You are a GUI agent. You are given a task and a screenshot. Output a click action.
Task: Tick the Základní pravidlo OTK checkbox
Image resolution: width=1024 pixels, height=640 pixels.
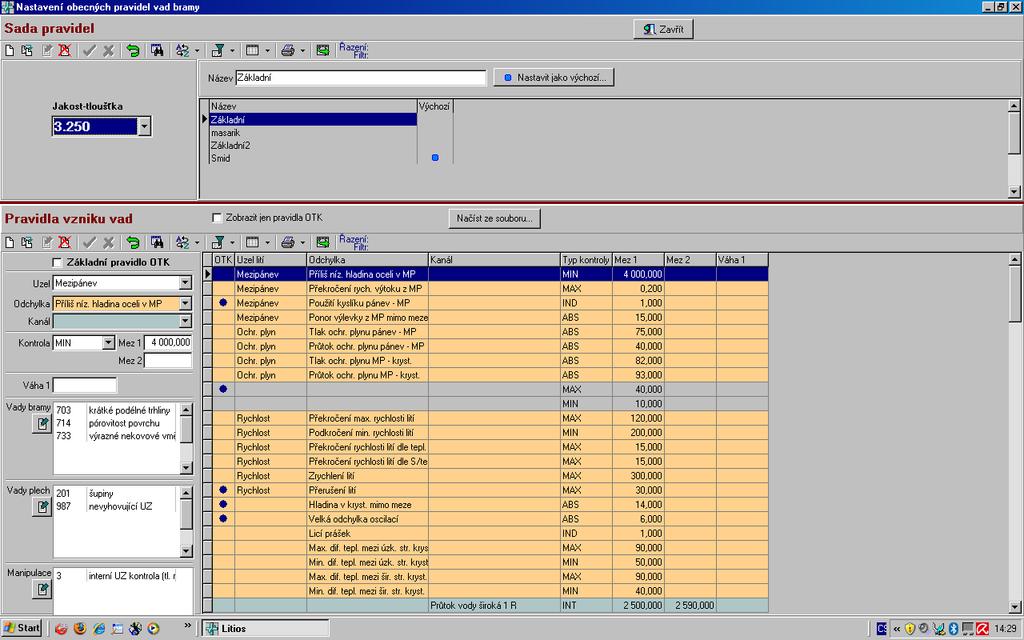[57, 263]
